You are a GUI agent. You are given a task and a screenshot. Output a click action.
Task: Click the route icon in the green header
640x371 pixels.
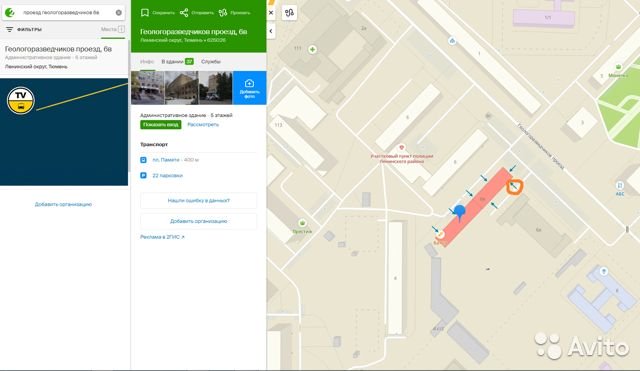tap(223, 13)
